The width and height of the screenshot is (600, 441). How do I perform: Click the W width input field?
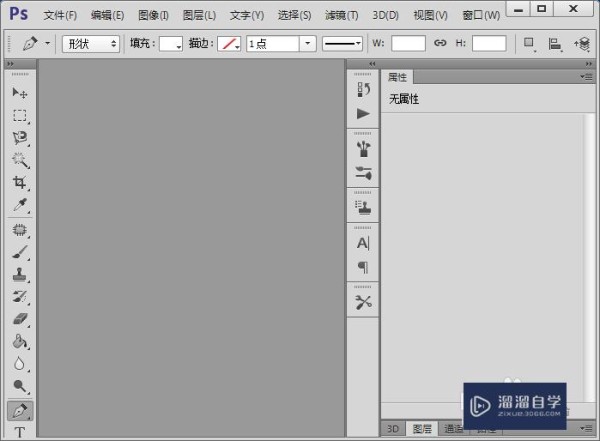409,43
